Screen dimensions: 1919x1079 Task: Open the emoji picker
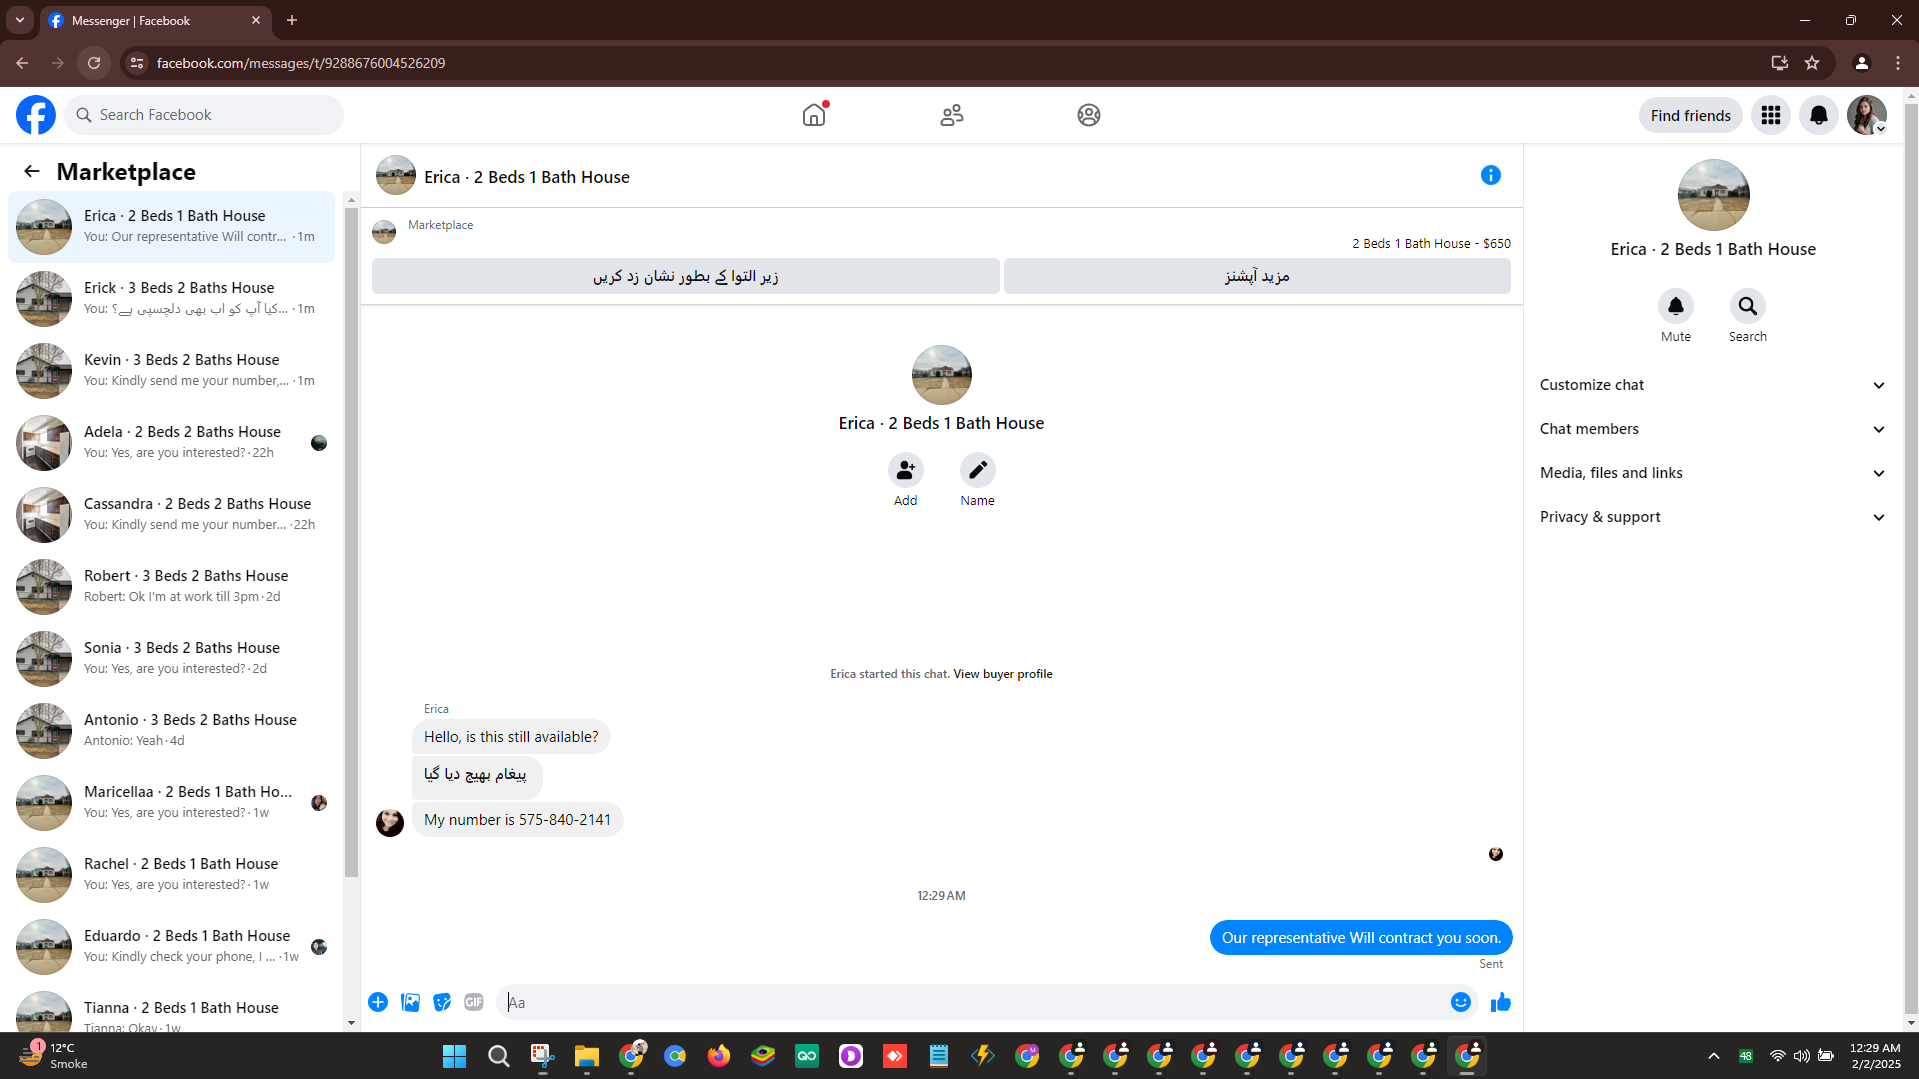(1461, 1002)
